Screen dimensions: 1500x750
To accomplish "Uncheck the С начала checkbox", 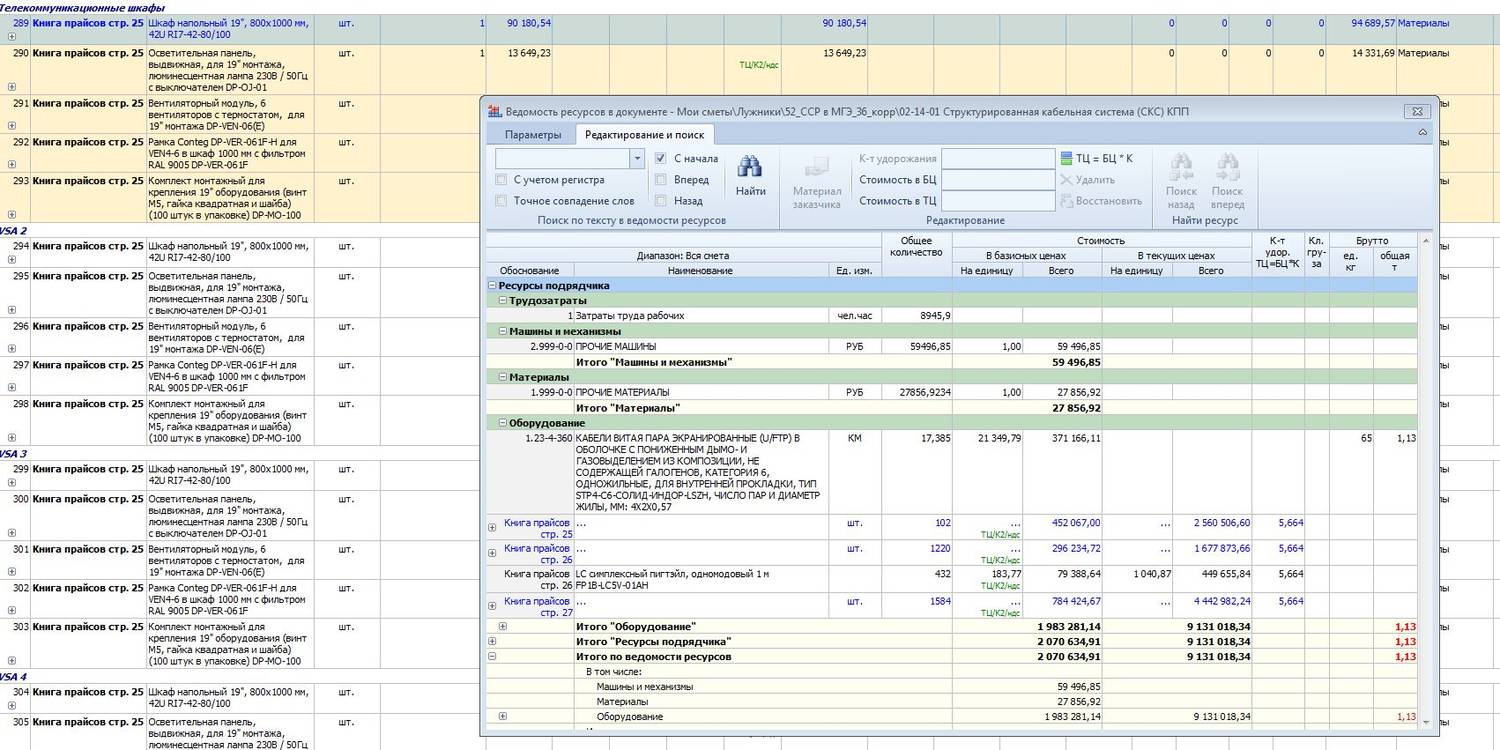I will coord(661,158).
